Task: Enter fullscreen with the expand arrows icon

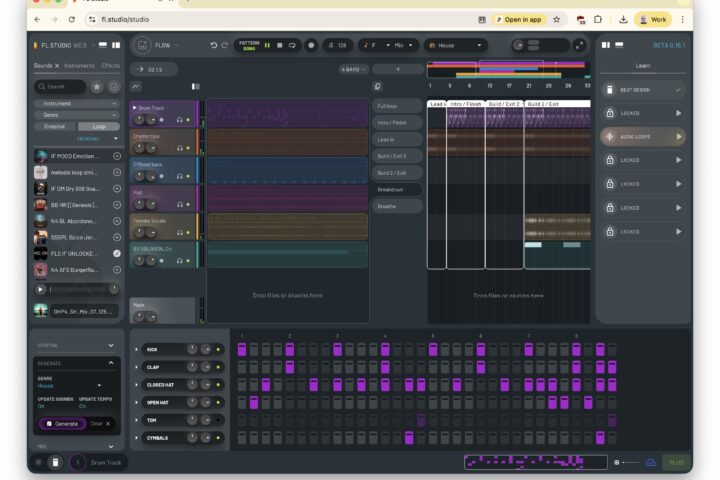Action: pyautogui.click(x=579, y=45)
